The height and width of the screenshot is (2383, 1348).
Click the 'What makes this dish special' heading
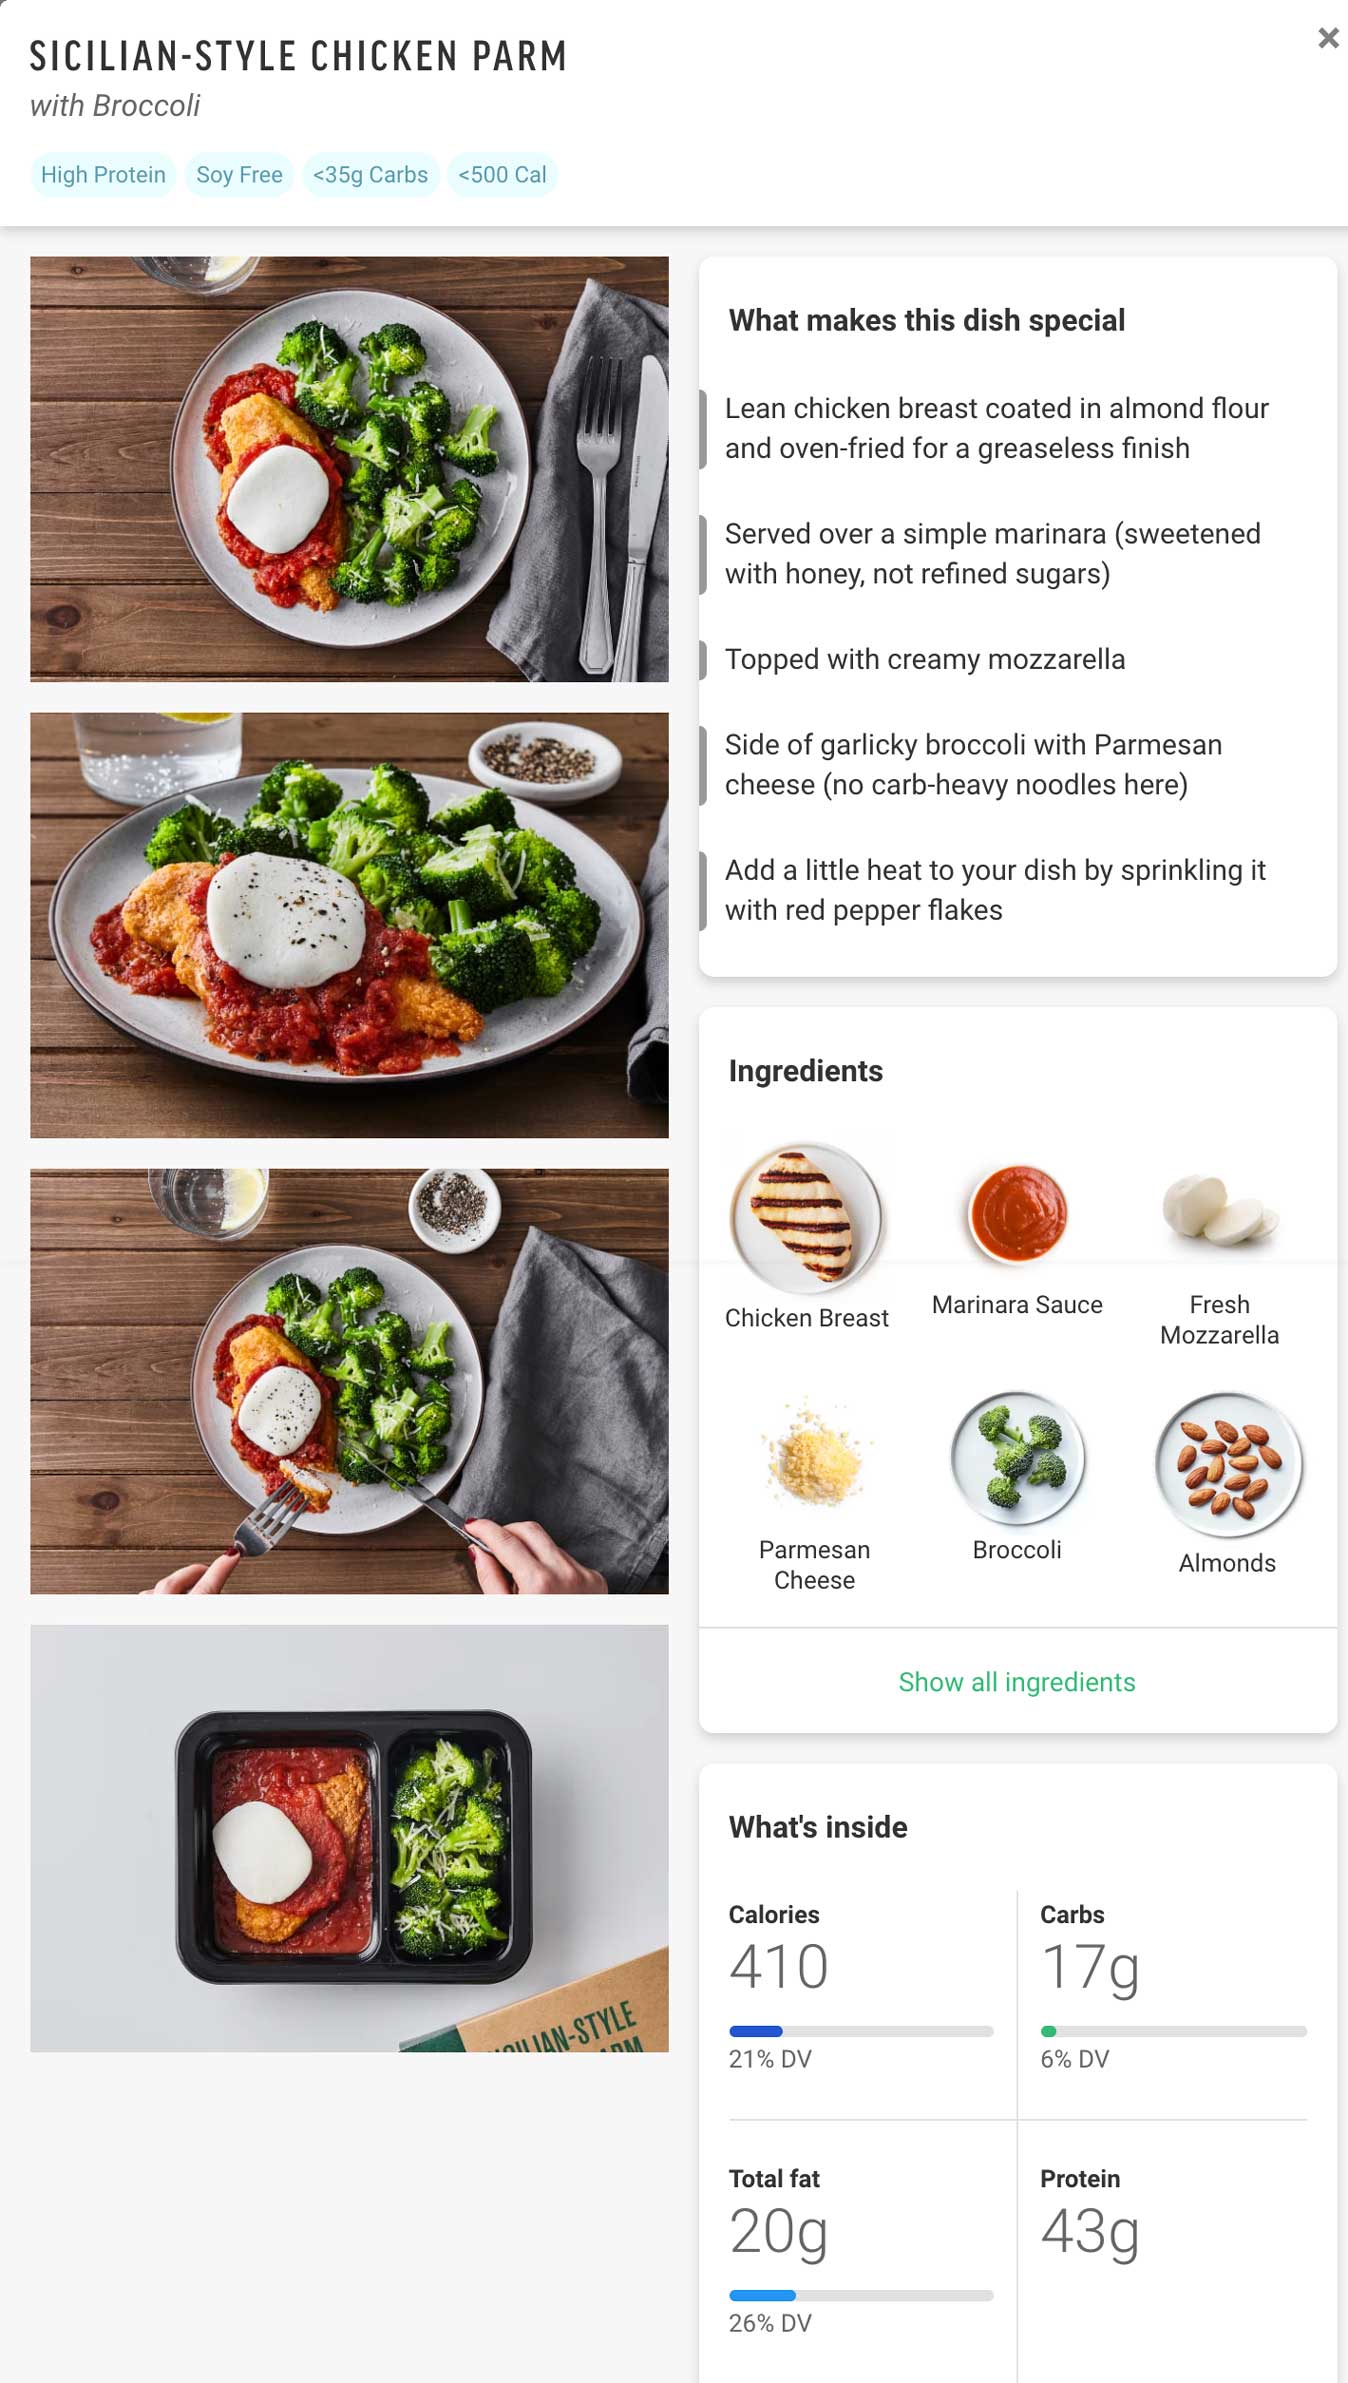pos(927,320)
